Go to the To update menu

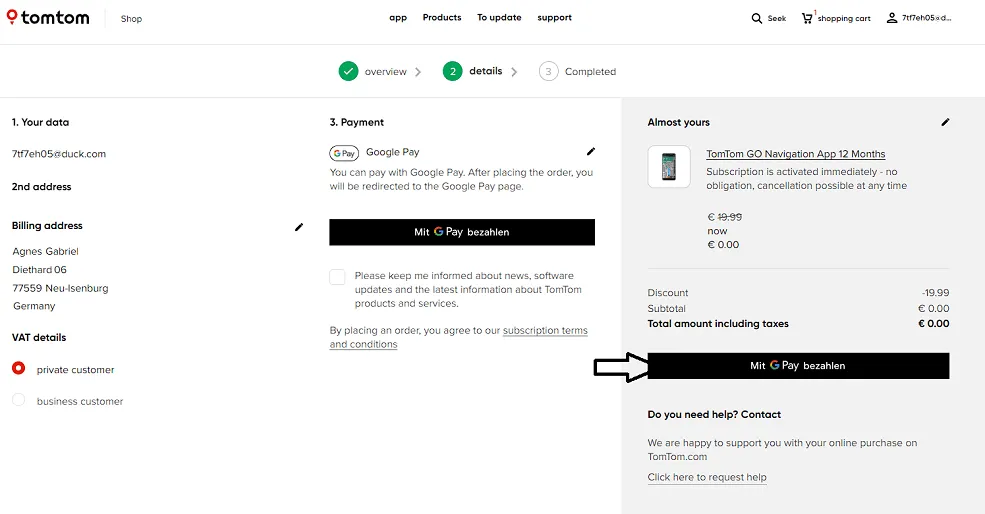point(499,18)
